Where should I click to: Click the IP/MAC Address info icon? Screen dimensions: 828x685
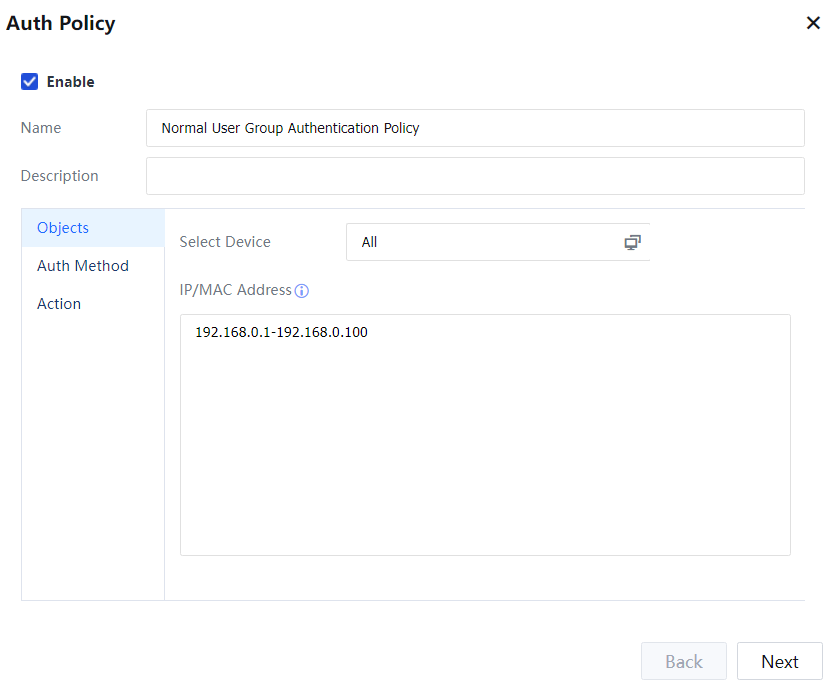[302, 291]
